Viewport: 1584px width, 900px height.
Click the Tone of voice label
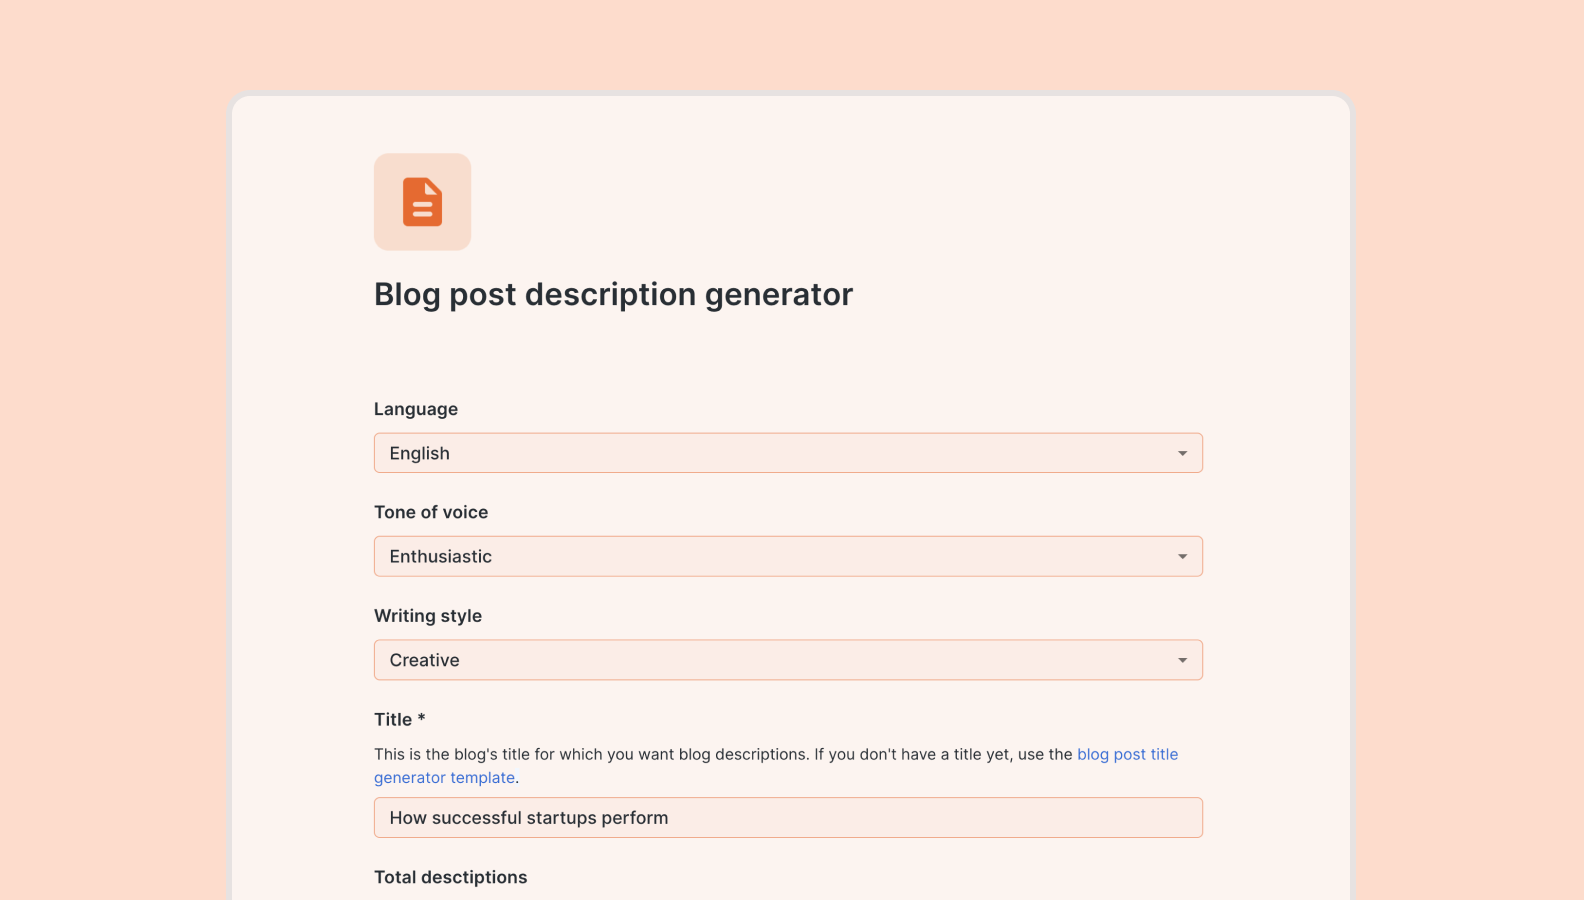click(431, 512)
